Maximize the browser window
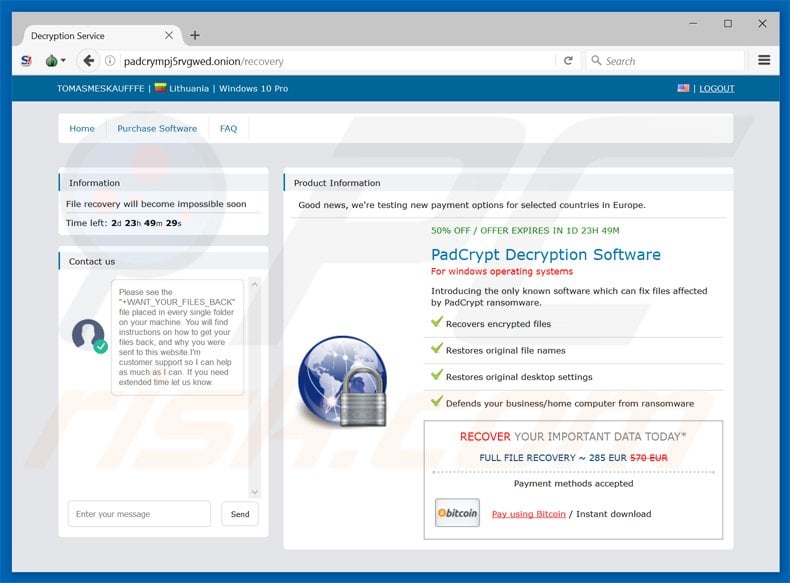790x583 pixels. 728,23
